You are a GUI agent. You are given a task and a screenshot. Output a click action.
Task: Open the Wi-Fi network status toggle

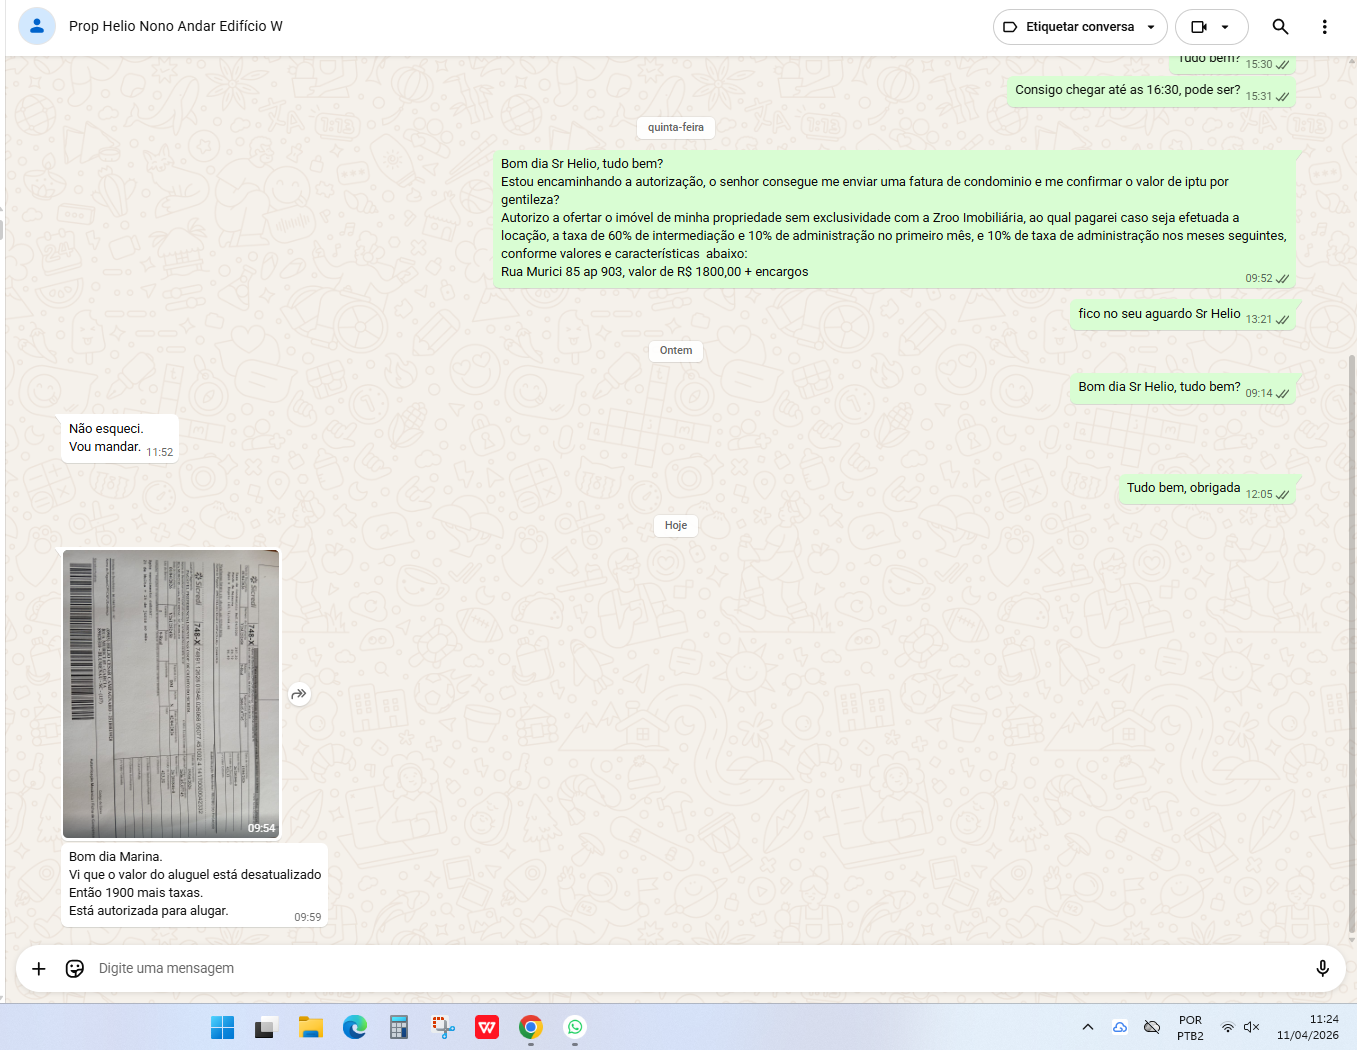(x=1227, y=1027)
